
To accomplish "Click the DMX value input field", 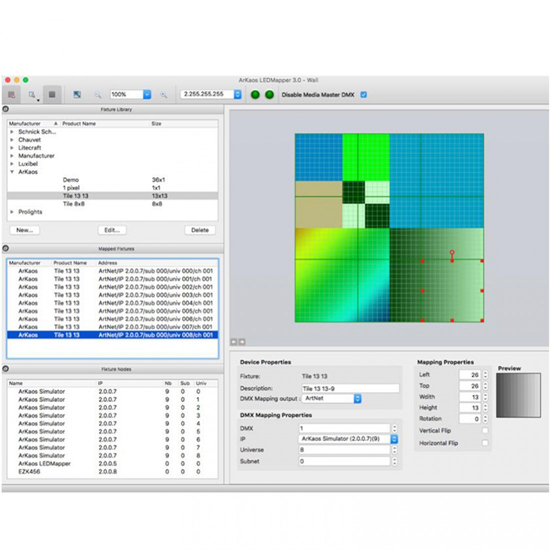I will pos(344,428).
